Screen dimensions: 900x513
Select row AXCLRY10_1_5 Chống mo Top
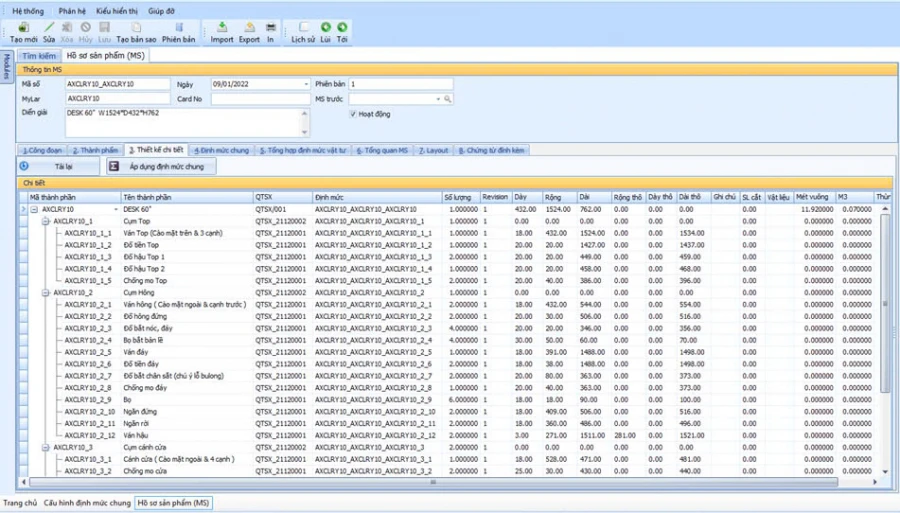click(448, 281)
